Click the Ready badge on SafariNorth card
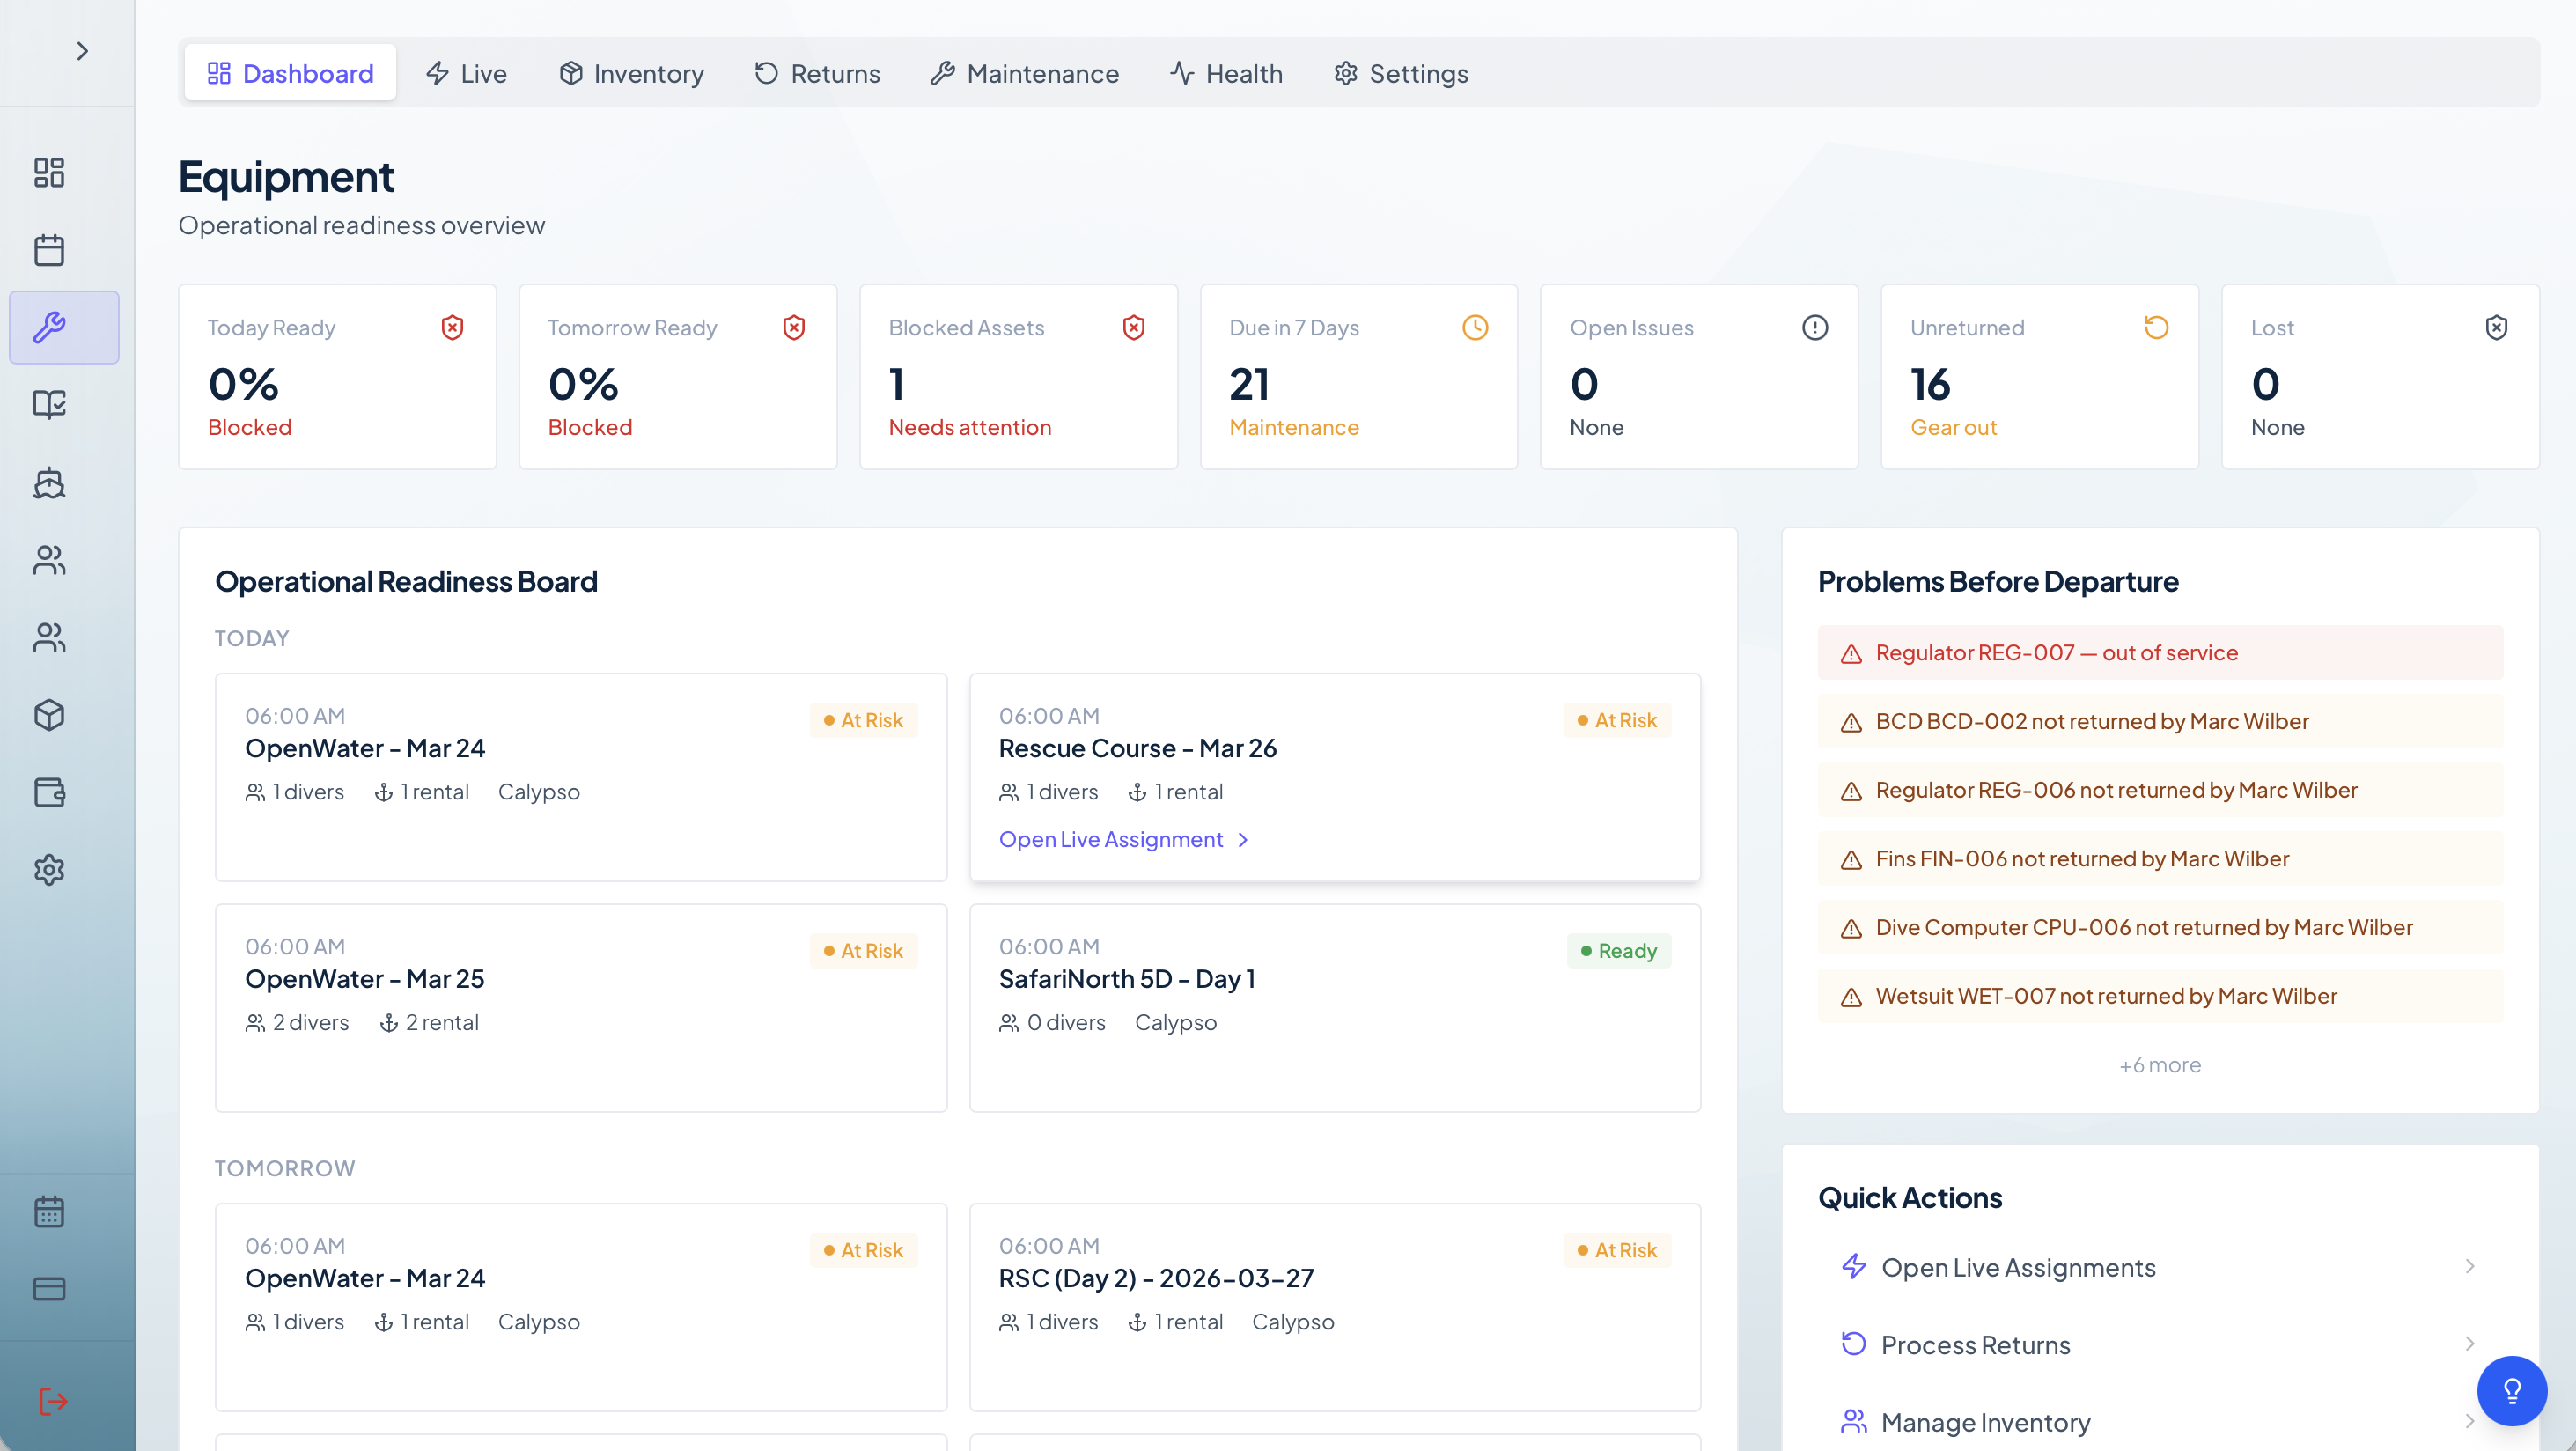This screenshot has width=2576, height=1451. tap(1619, 950)
